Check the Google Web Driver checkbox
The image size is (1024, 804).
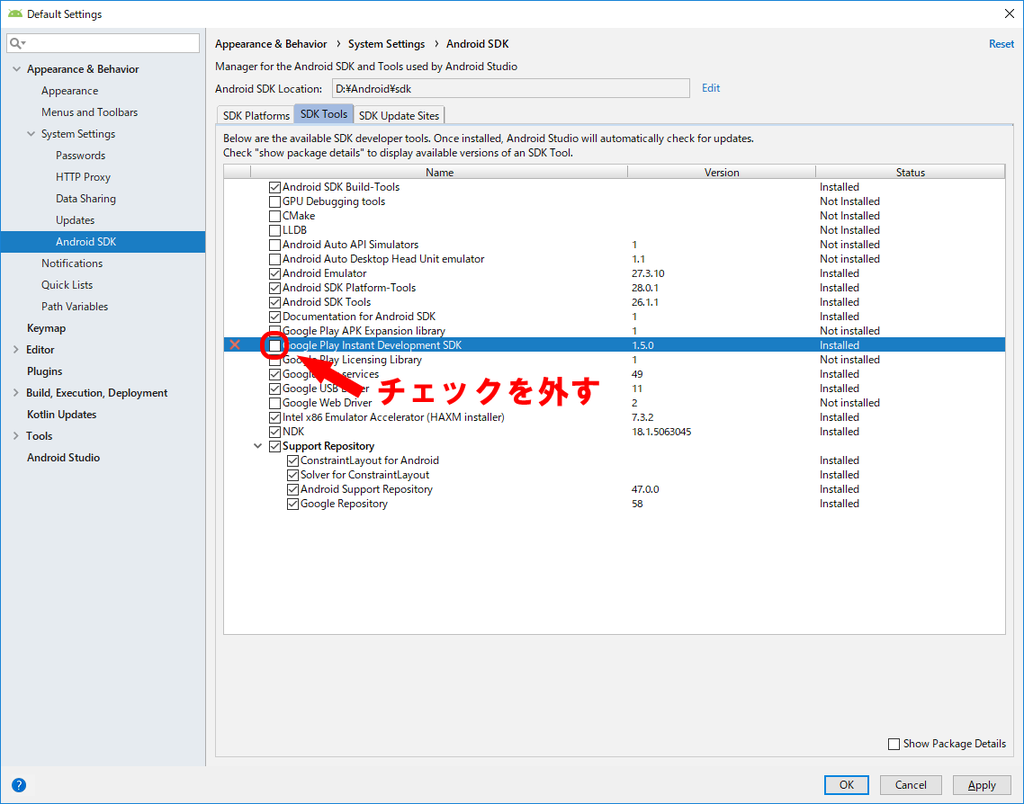pos(275,403)
